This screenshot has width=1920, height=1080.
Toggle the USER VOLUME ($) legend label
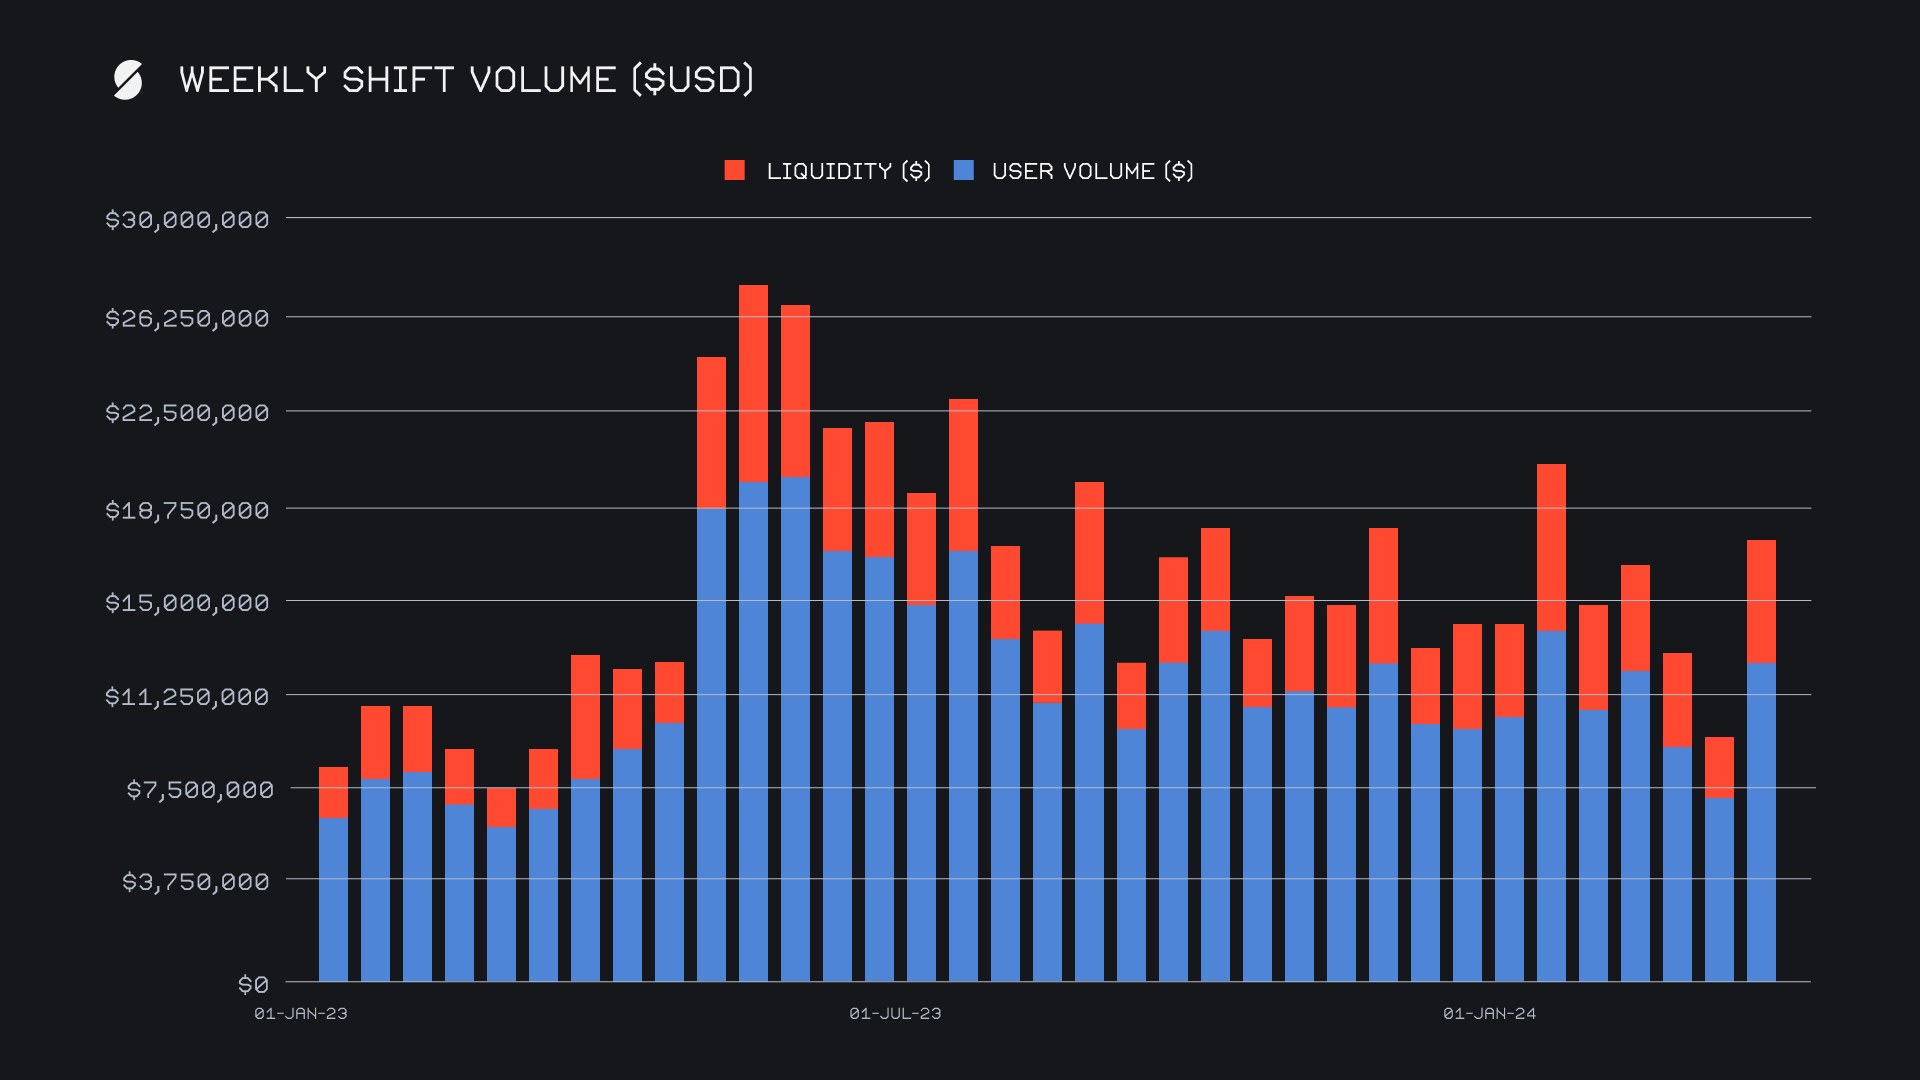point(1092,171)
